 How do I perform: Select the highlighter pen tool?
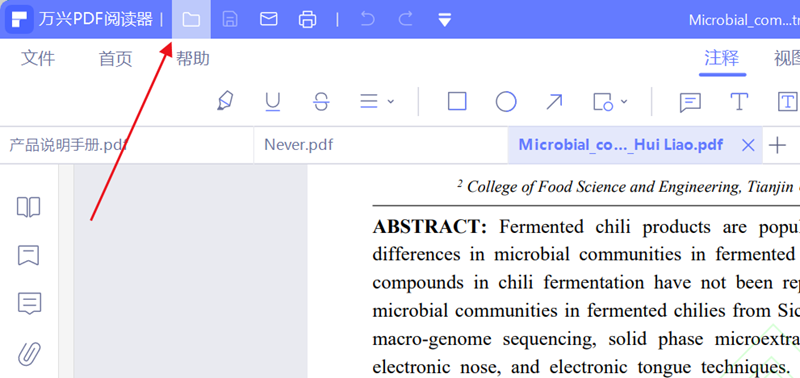225,101
